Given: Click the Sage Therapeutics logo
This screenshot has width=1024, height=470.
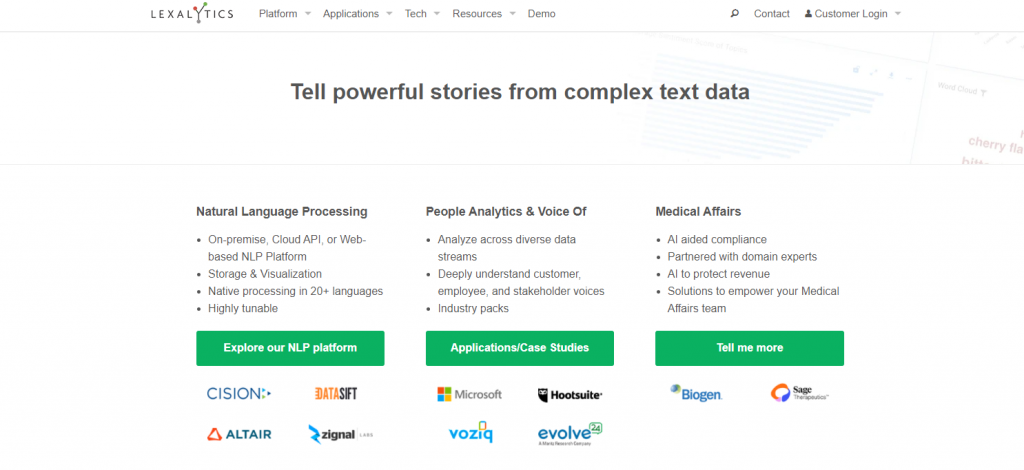Looking at the screenshot, I should click(x=800, y=393).
